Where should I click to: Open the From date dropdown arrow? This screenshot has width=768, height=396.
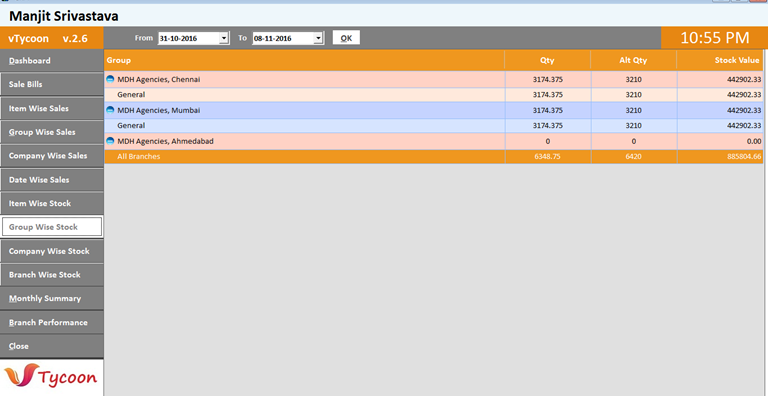224,38
